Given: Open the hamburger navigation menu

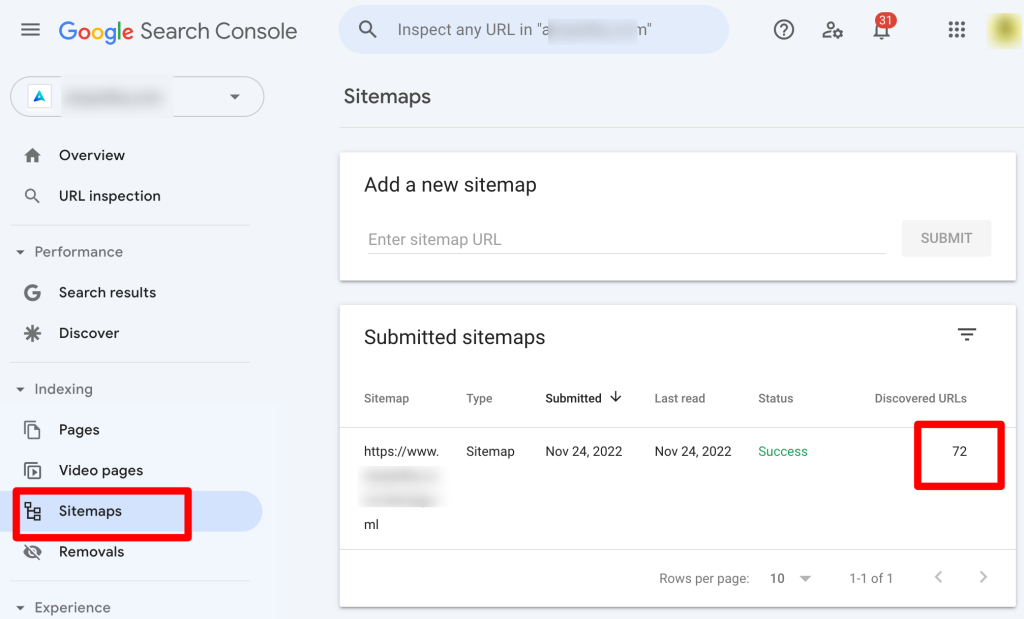Looking at the screenshot, I should click(x=30, y=30).
